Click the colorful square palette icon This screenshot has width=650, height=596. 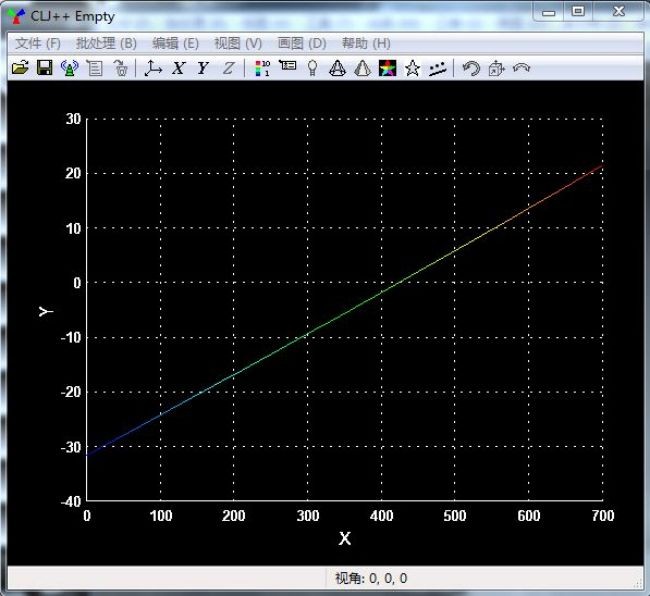click(387, 68)
